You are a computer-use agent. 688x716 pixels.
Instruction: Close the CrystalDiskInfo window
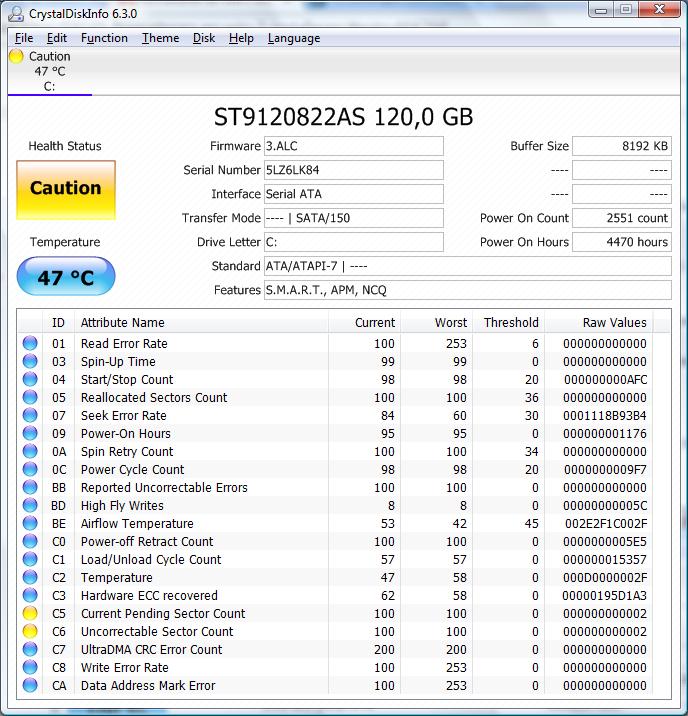click(659, 10)
